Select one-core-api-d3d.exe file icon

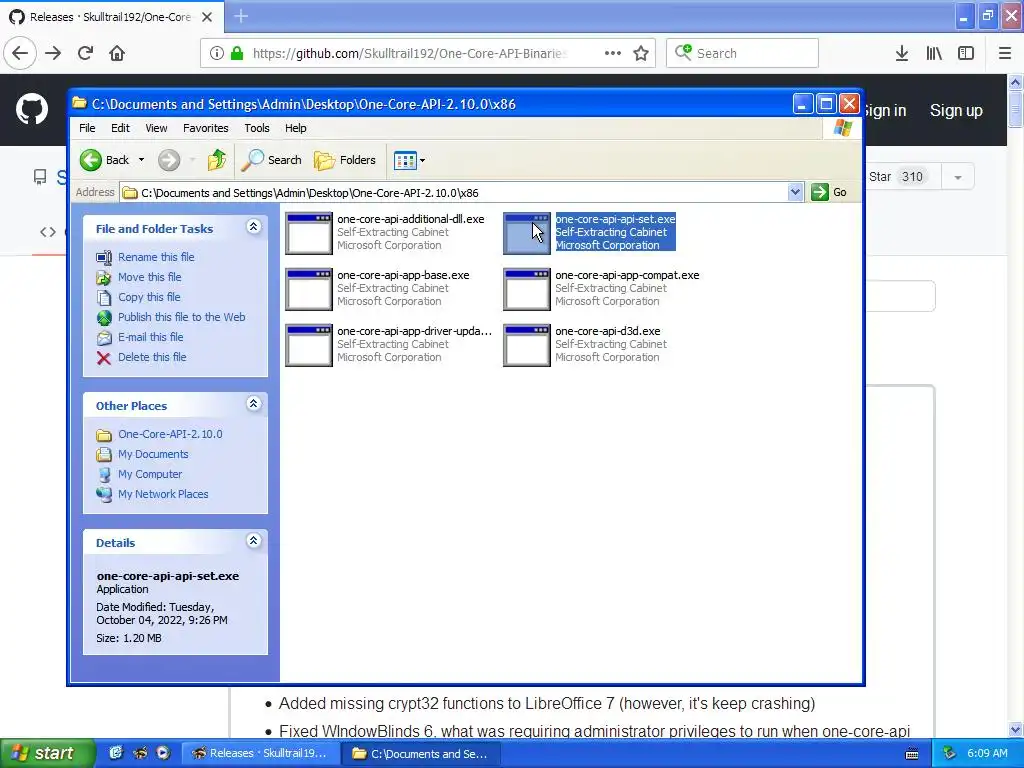pos(527,345)
